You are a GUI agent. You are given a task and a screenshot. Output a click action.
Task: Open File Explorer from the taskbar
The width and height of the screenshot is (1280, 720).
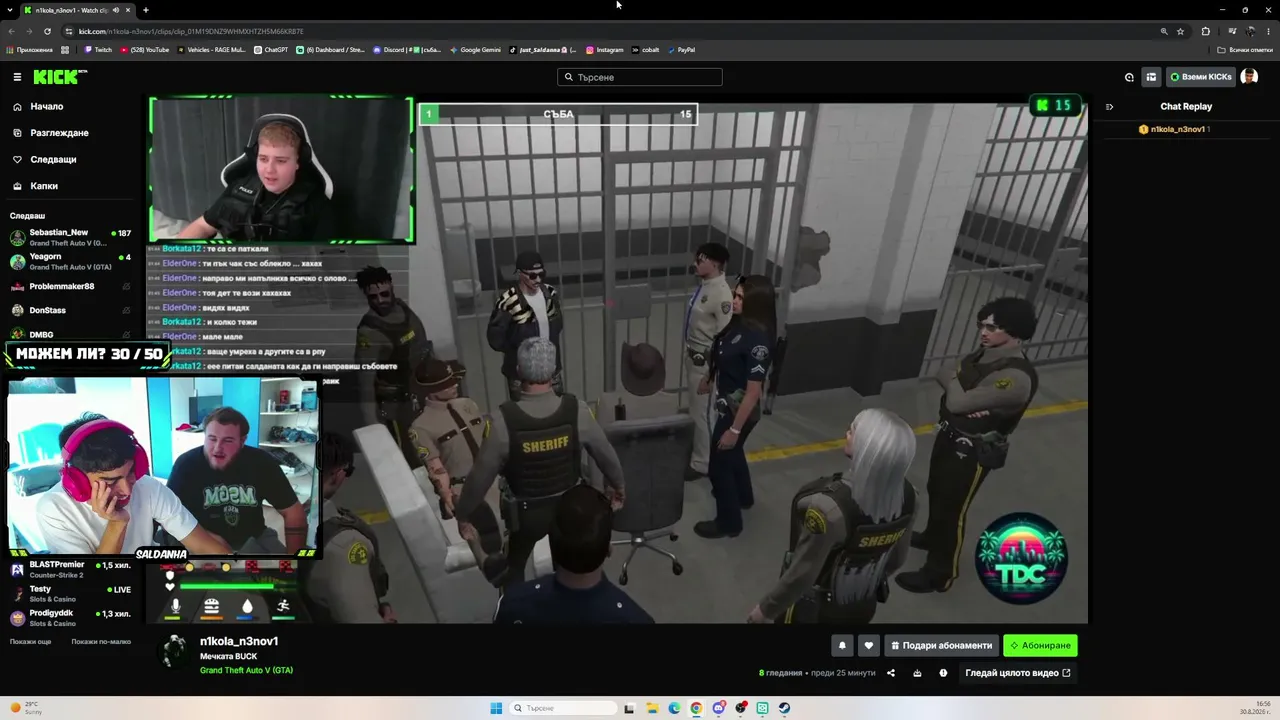(x=651, y=709)
